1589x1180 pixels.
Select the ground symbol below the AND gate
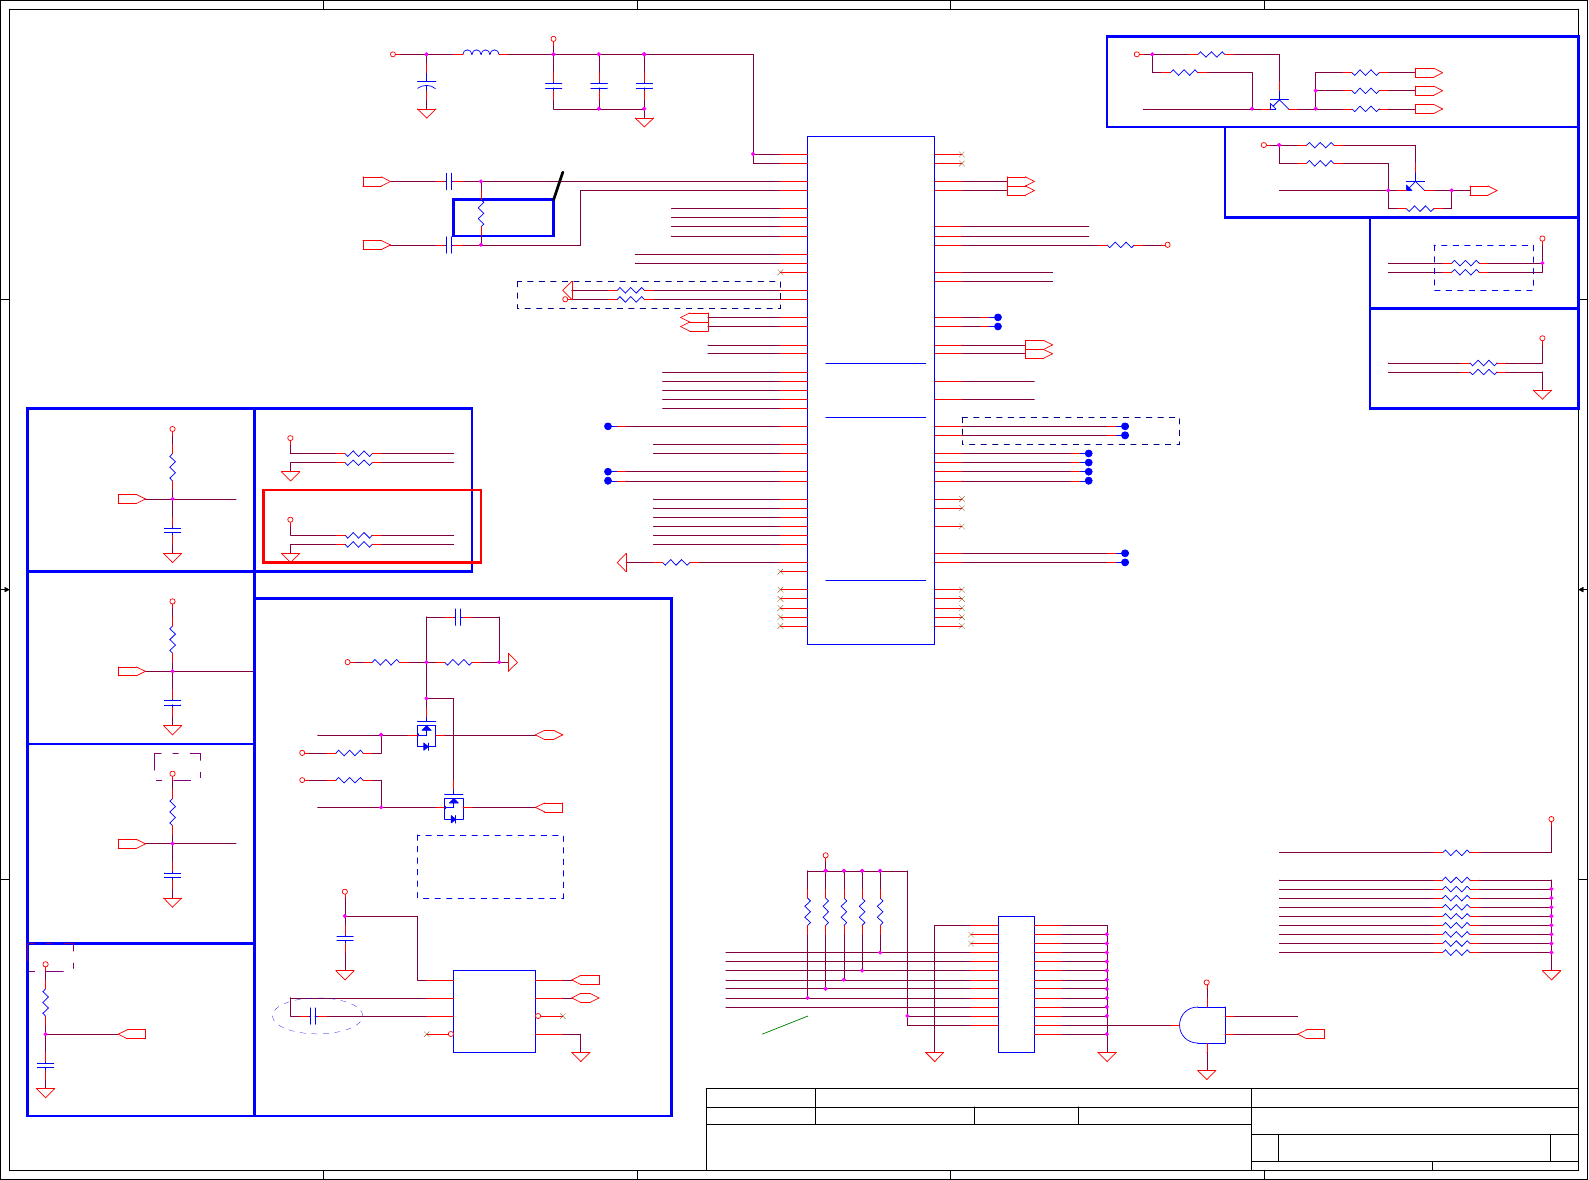pyautogui.click(x=1207, y=1074)
